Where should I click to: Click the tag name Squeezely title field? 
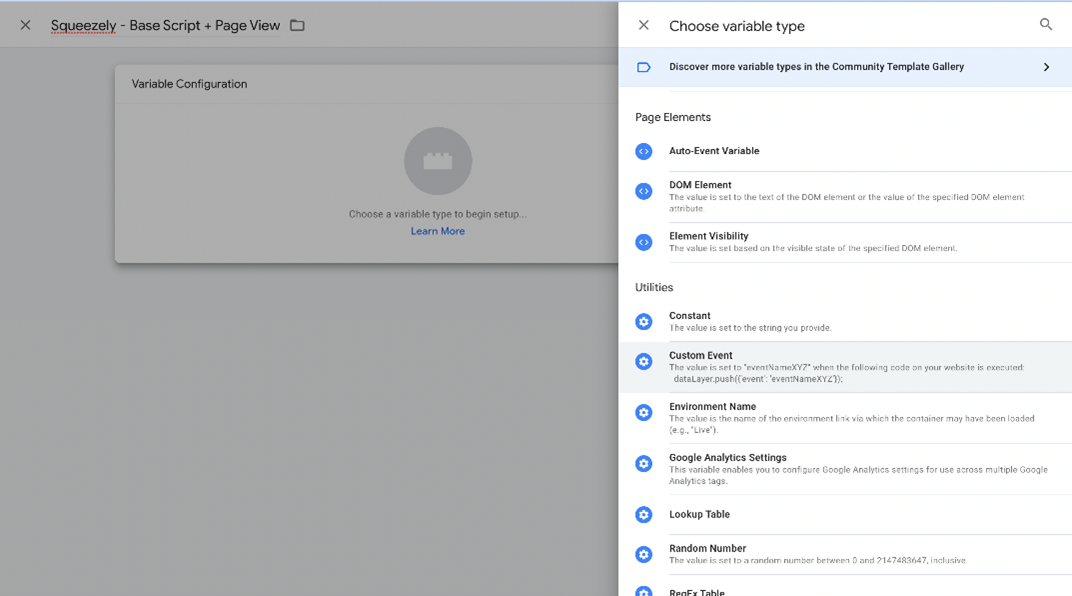pyautogui.click(x=165, y=25)
